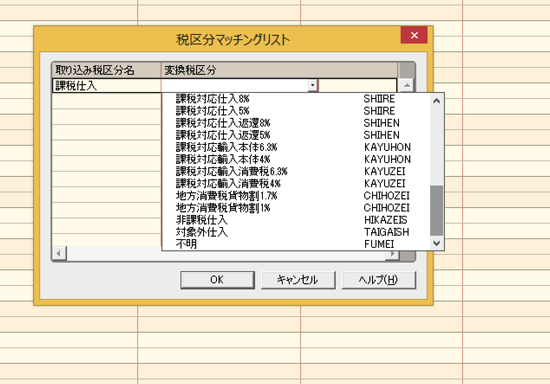
Task: Close the 税区分マッチングリスト dialog
Action: pos(414,35)
